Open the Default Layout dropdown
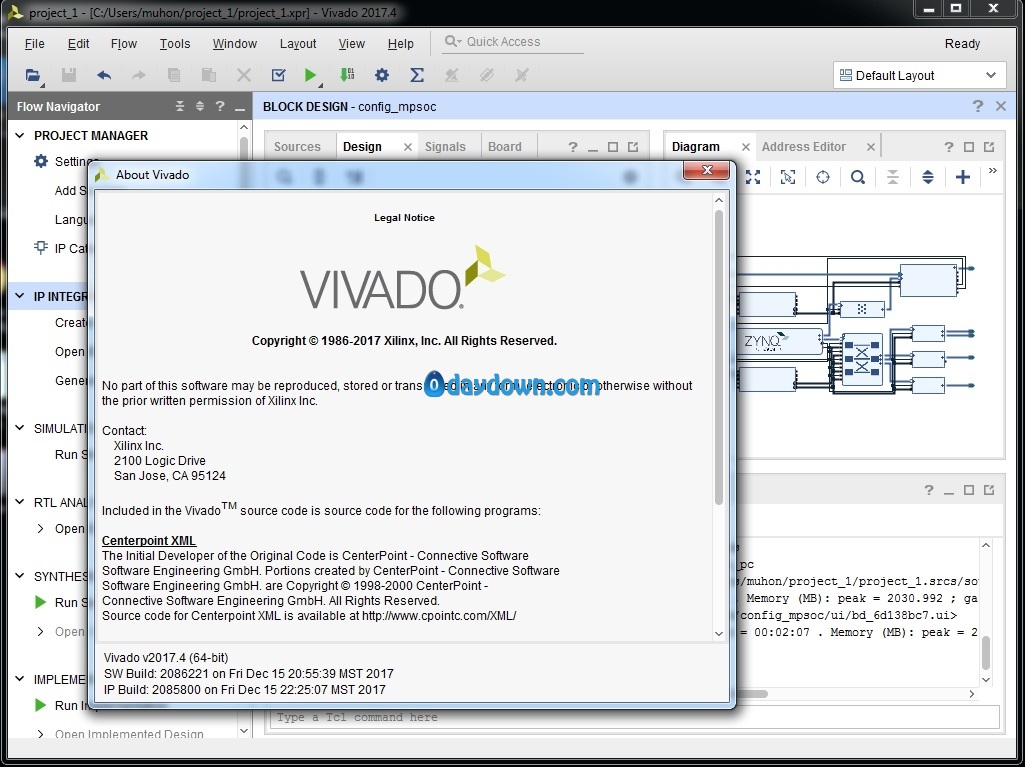This screenshot has width=1025, height=767. tap(919, 75)
